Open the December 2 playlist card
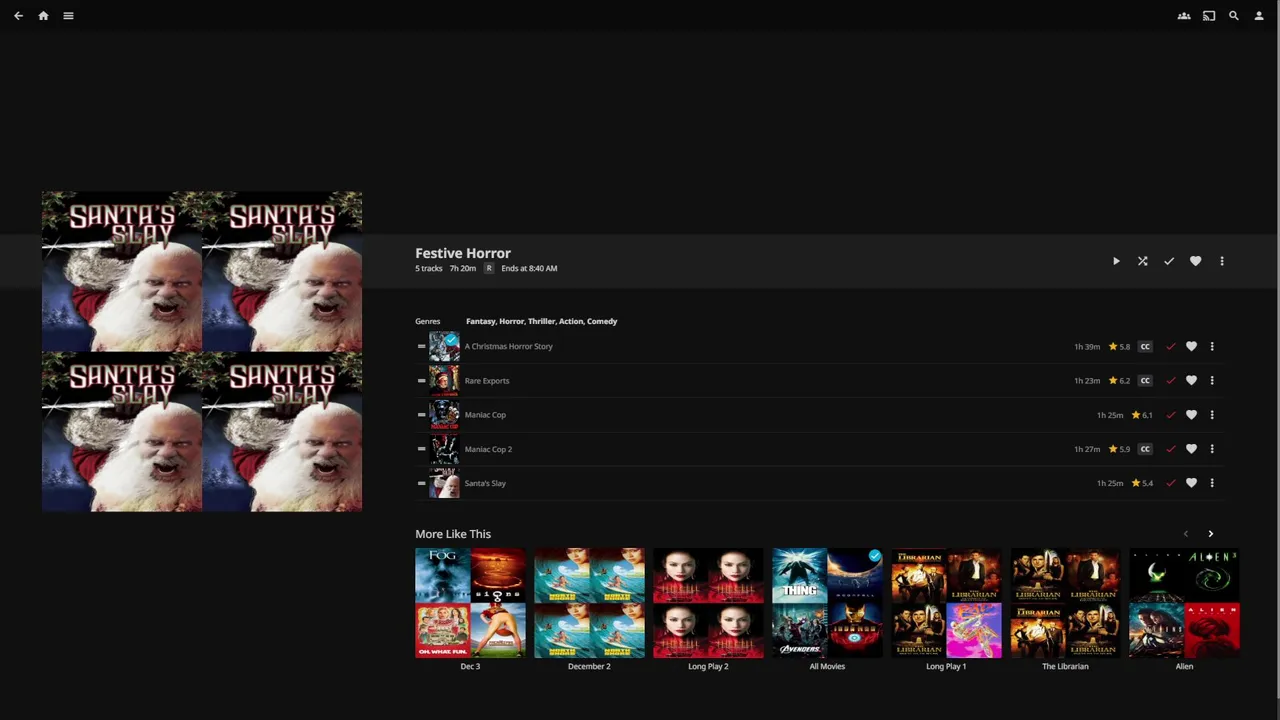Image resolution: width=1280 pixels, height=720 pixels. (589, 603)
